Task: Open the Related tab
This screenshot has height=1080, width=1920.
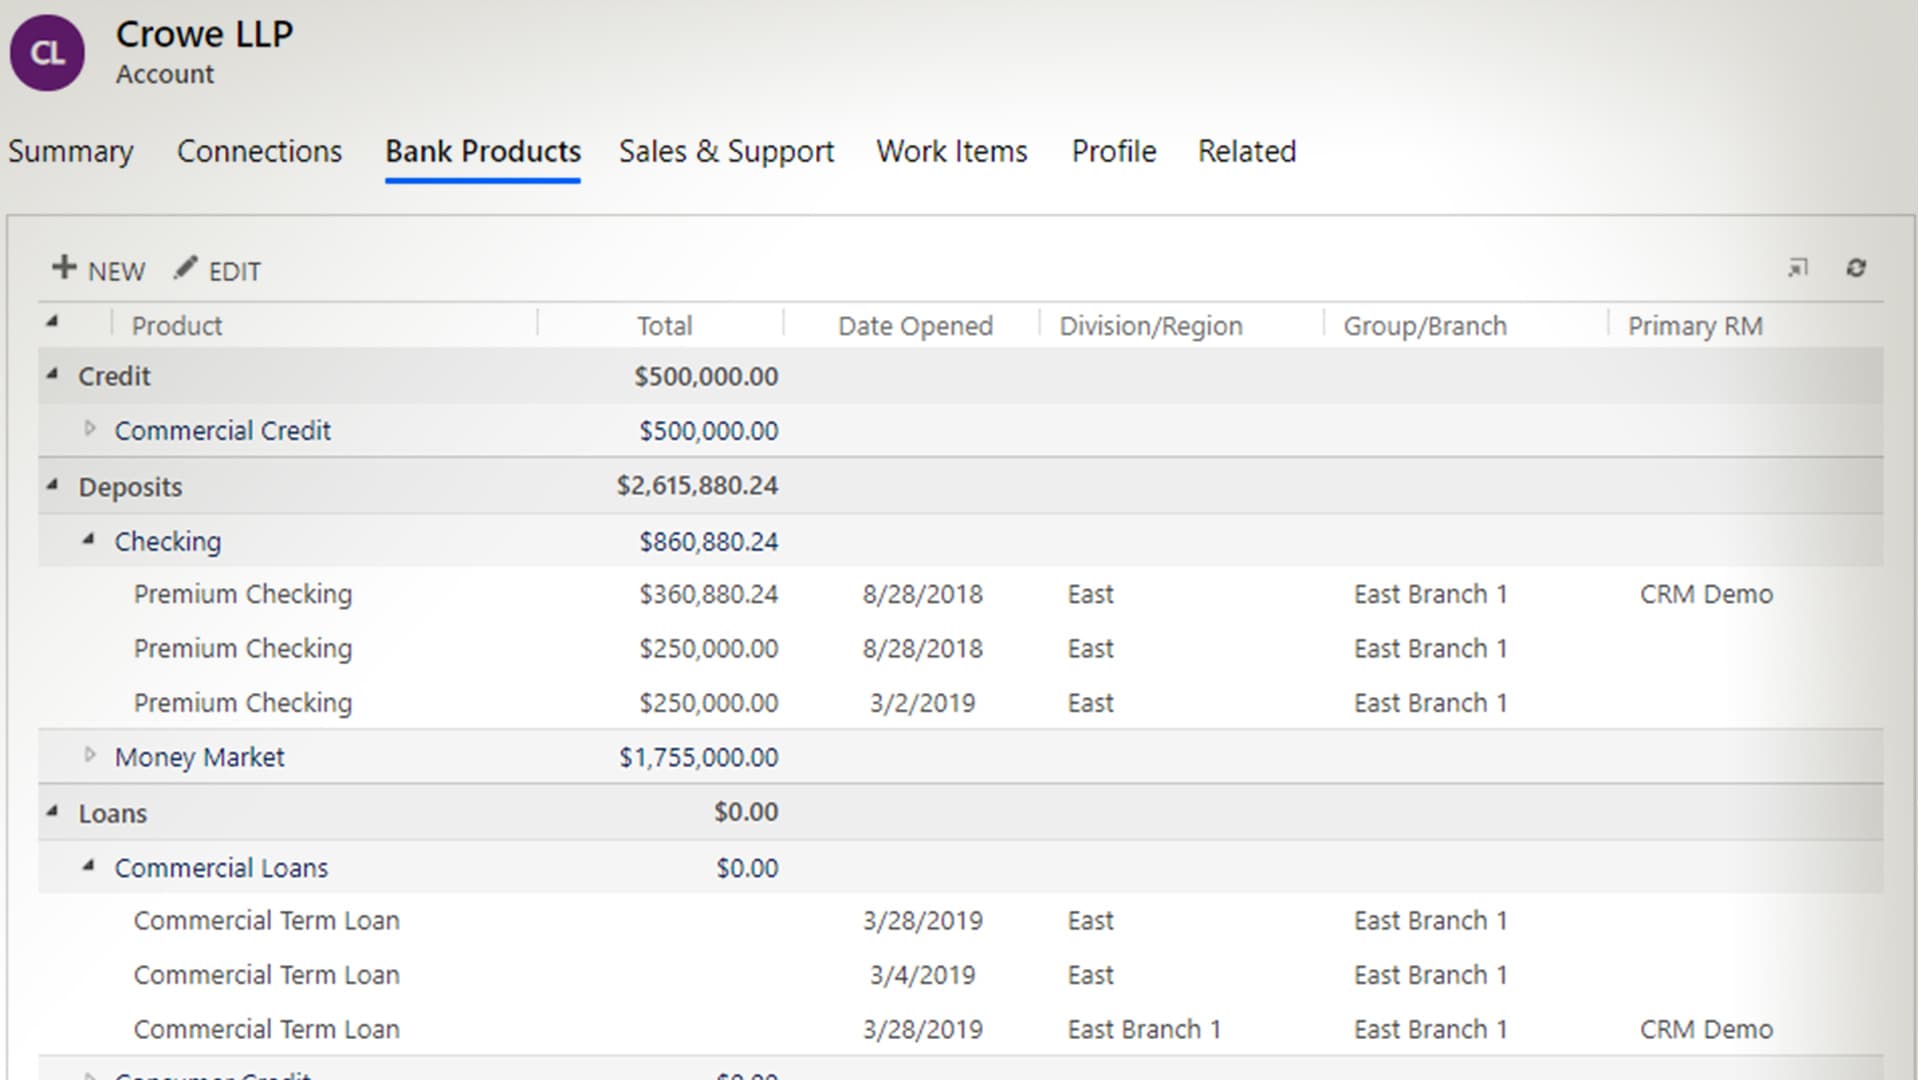Action: coord(1246,151)
